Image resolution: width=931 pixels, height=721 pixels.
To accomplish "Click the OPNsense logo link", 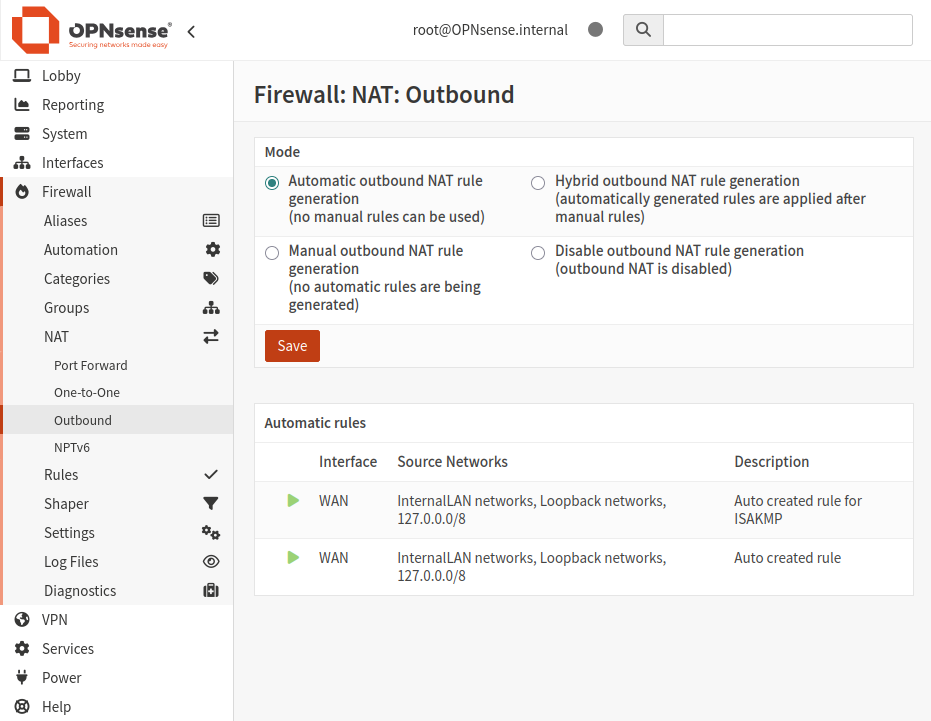I will pyautogui.click(x=92, y=30).
